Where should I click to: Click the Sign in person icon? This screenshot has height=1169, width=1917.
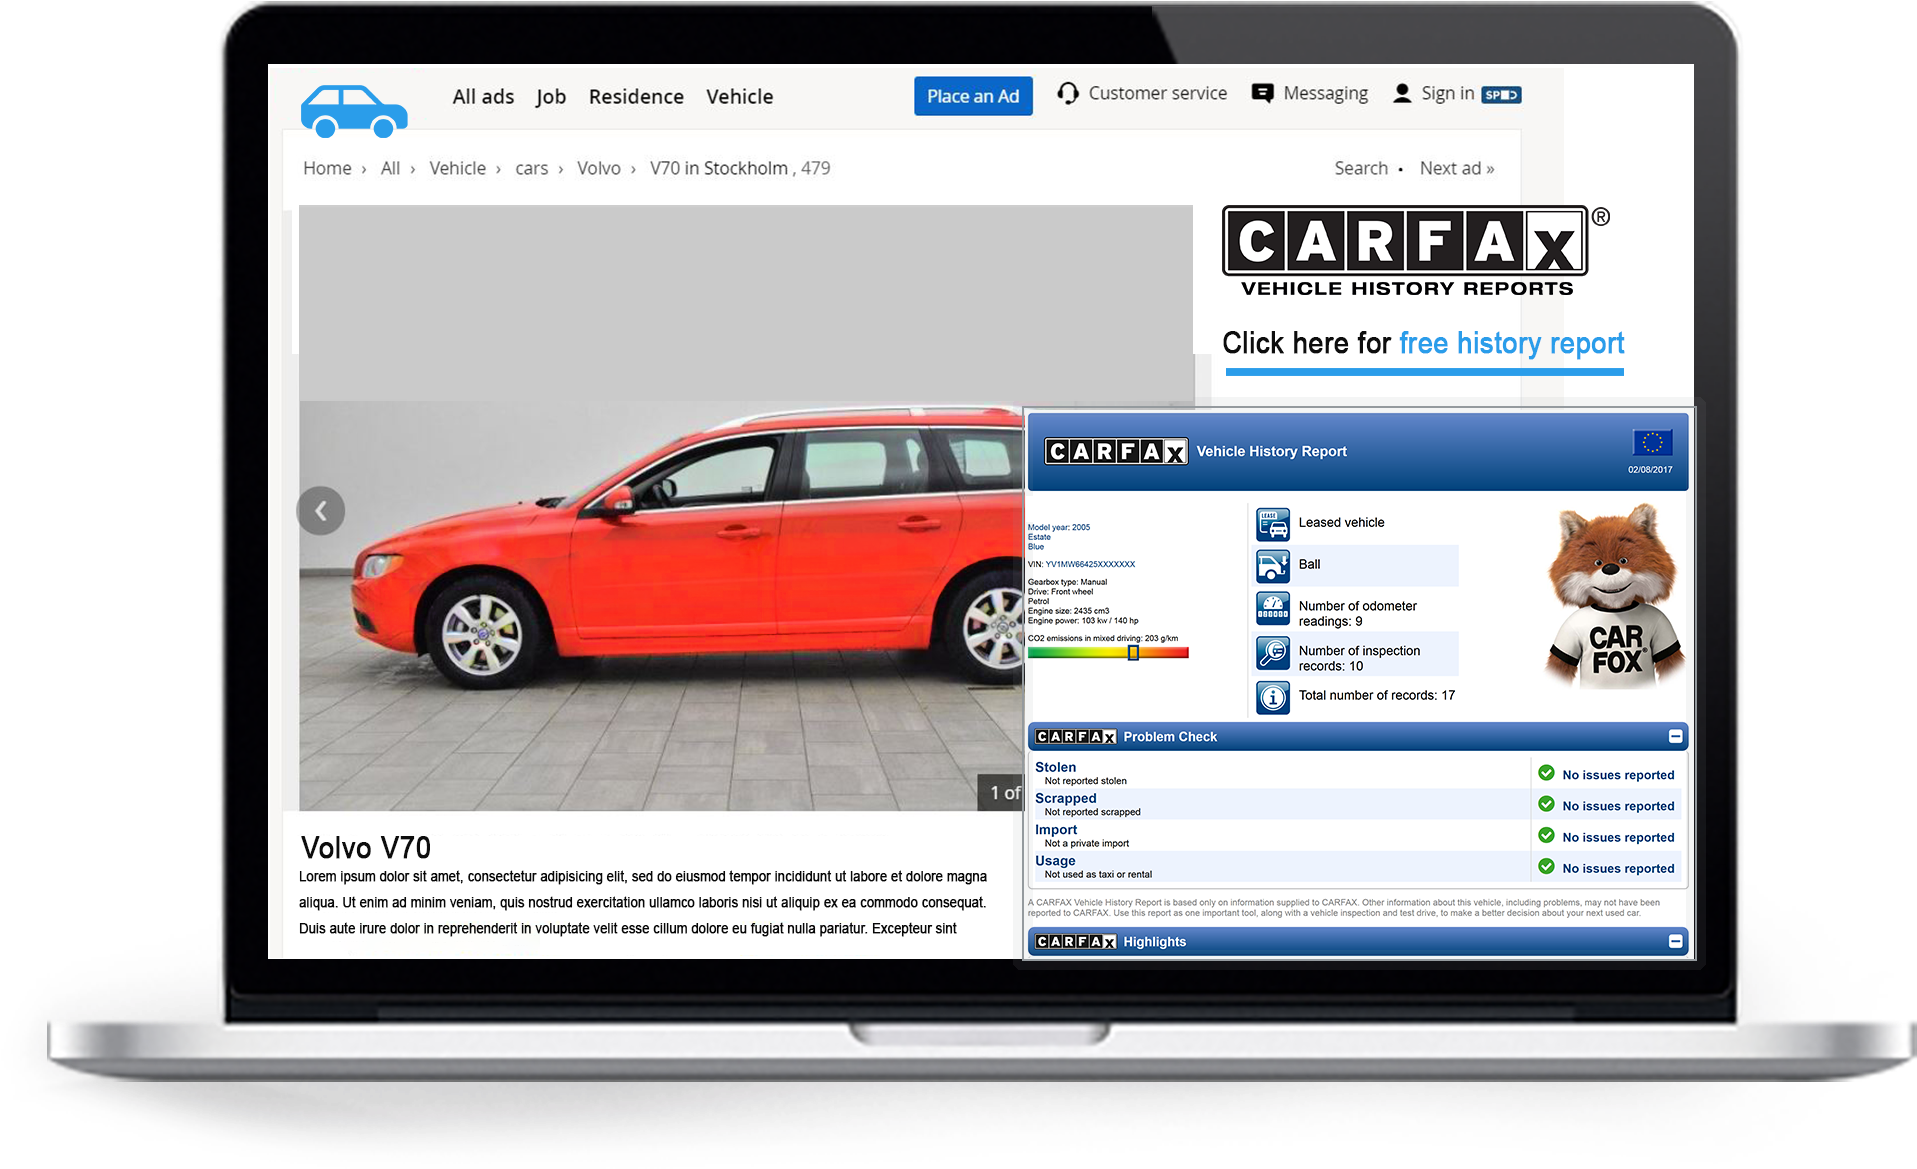point(1402,93)
